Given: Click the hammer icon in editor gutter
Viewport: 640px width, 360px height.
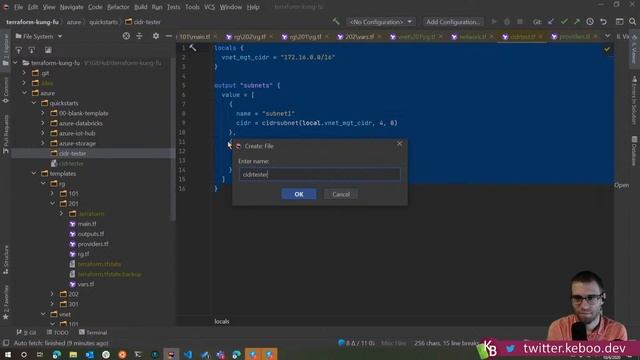Looking at the screenshot, I should tap(193, 48).
